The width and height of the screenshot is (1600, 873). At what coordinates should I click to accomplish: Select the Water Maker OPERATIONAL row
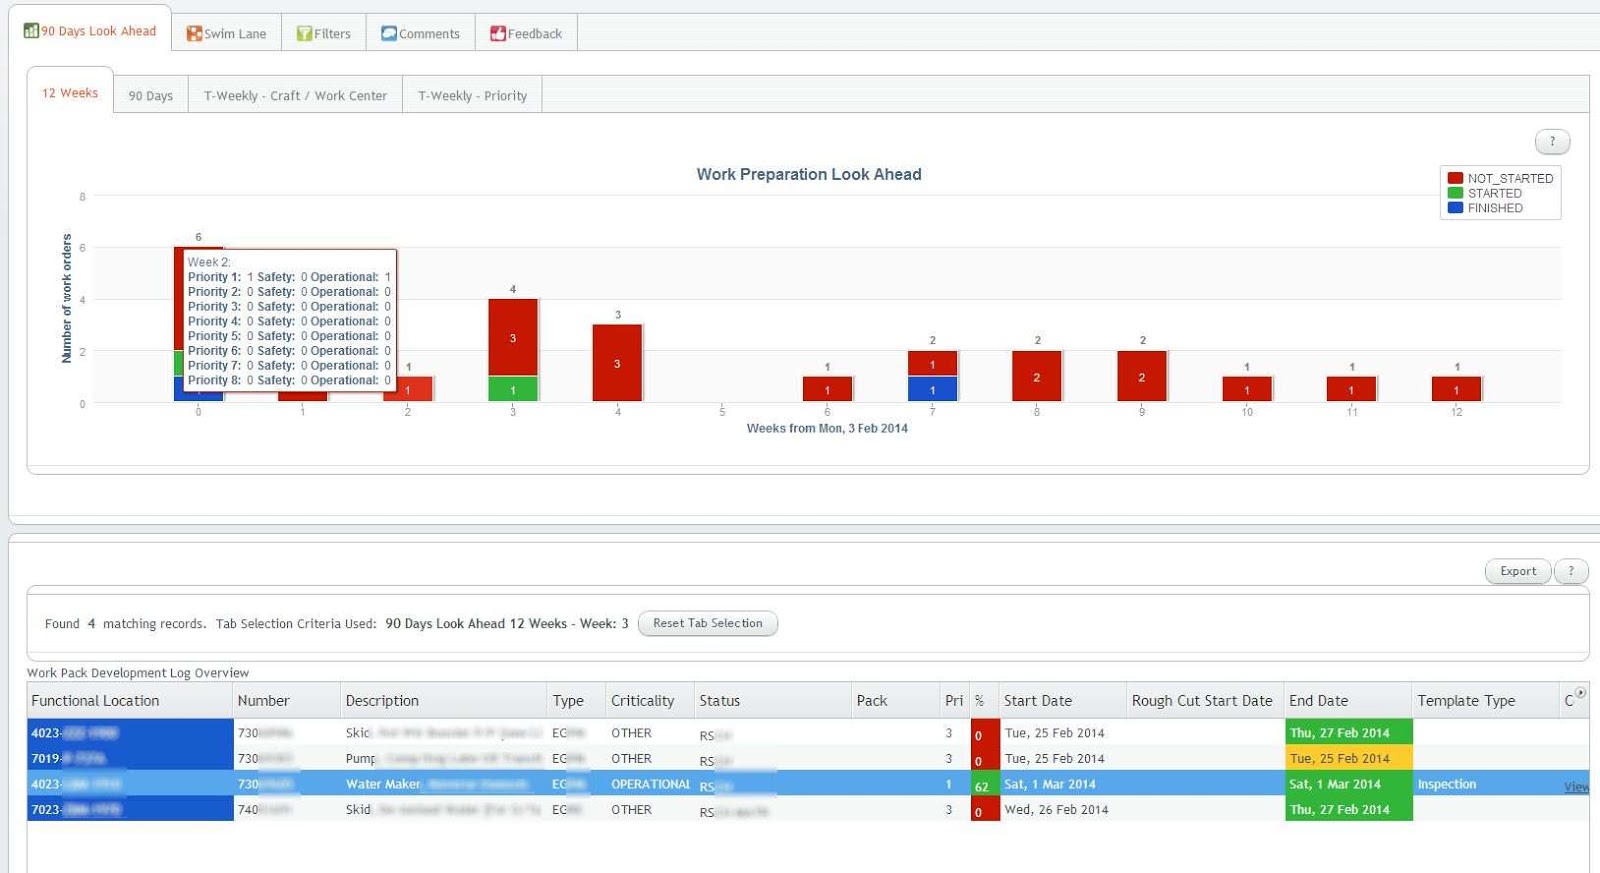808,784
